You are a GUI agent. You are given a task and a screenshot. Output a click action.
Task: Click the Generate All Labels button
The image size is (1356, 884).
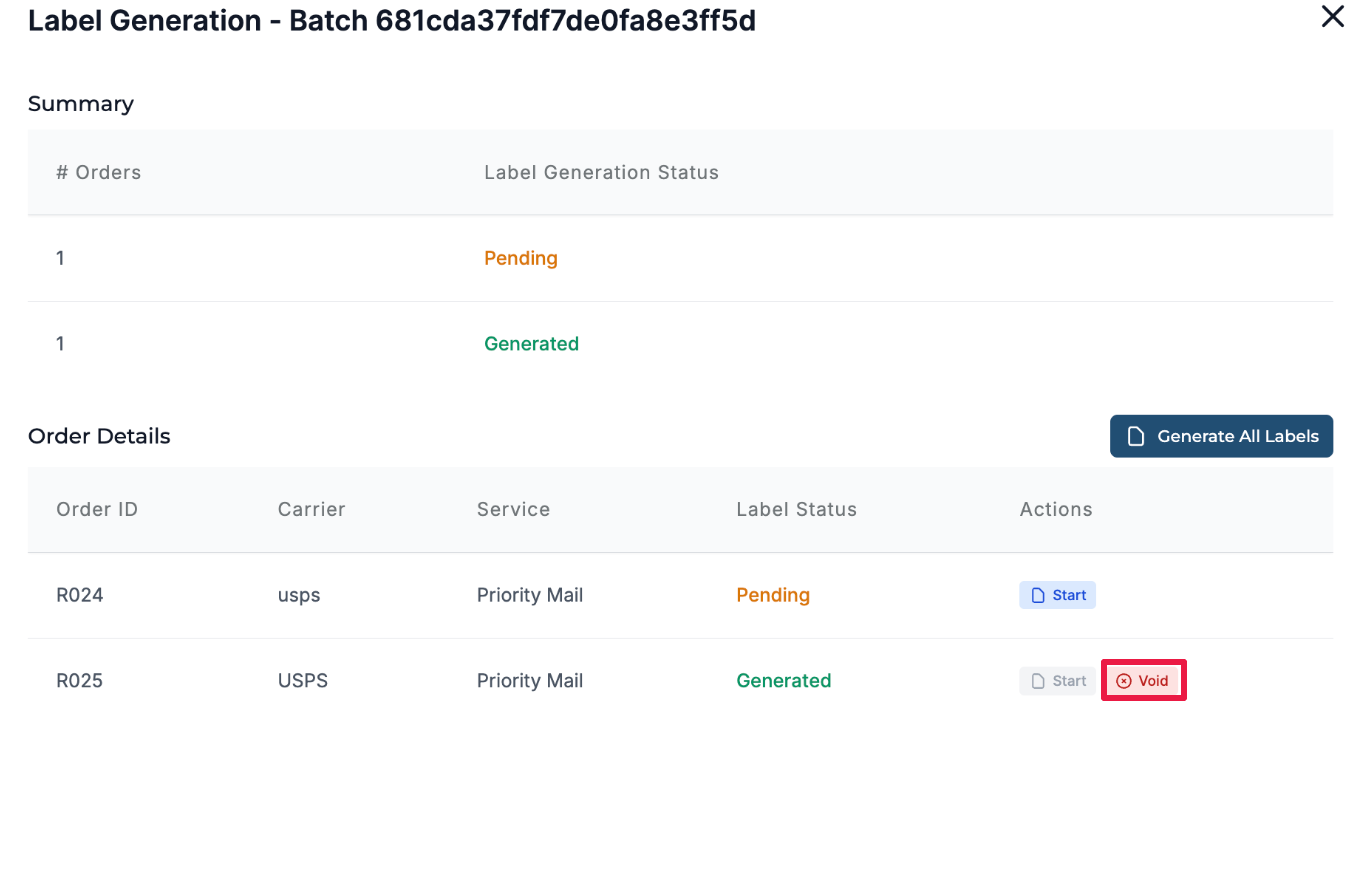[1221, 436]
